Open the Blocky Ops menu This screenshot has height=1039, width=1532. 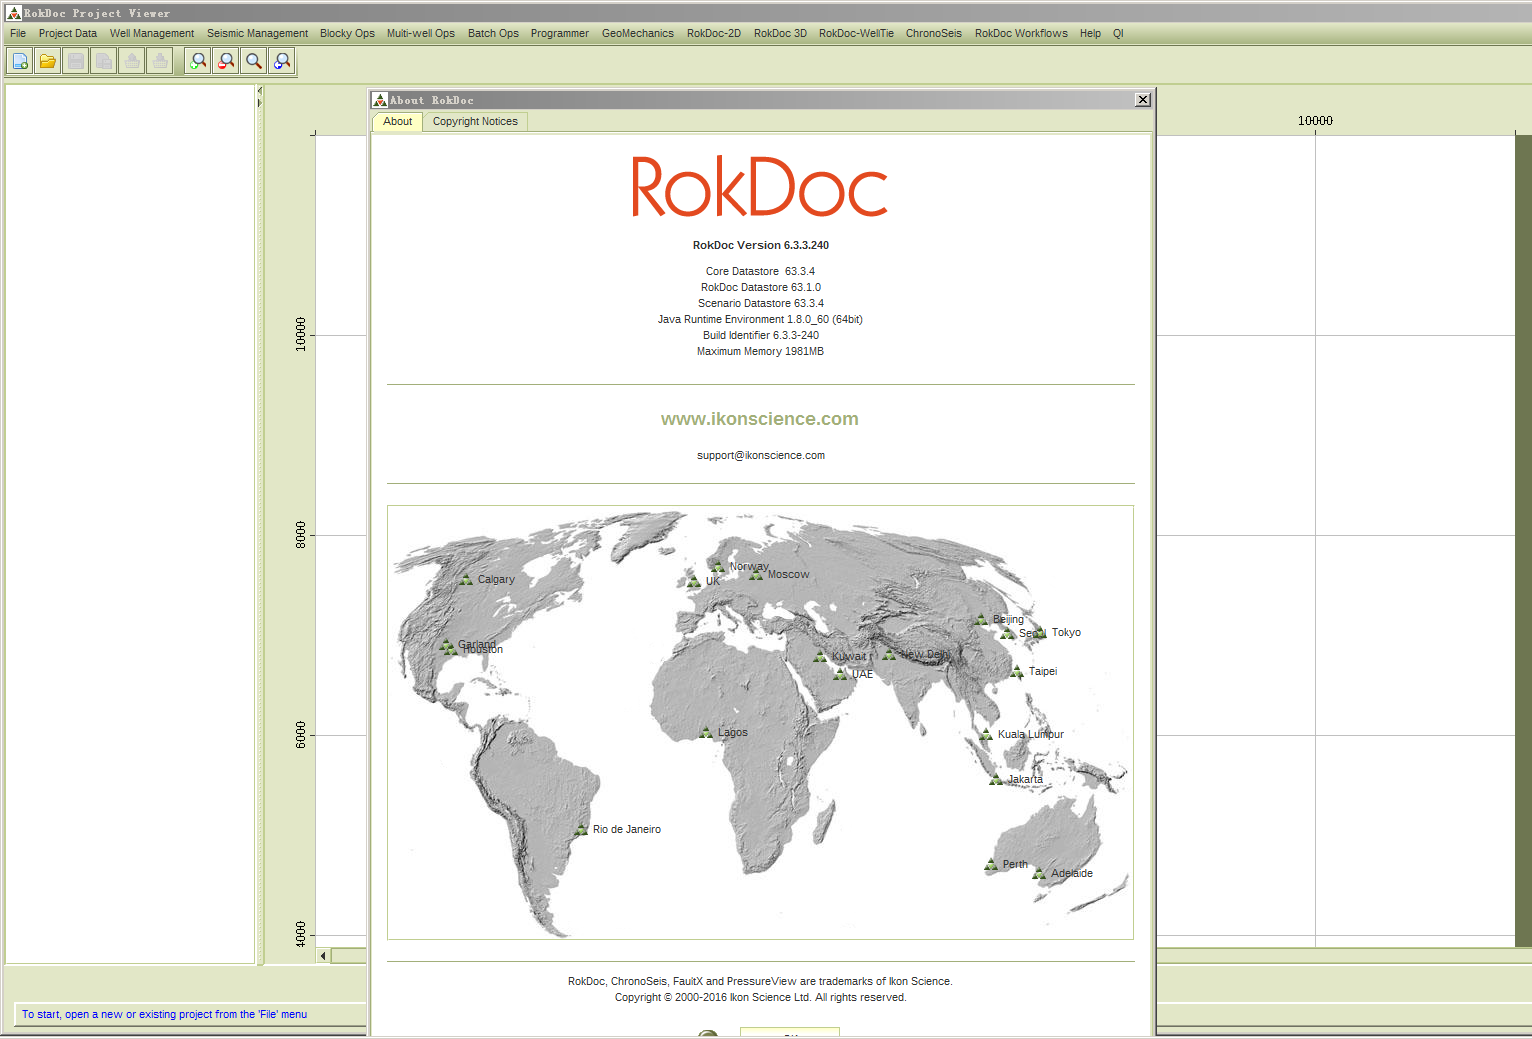[347, 33]
